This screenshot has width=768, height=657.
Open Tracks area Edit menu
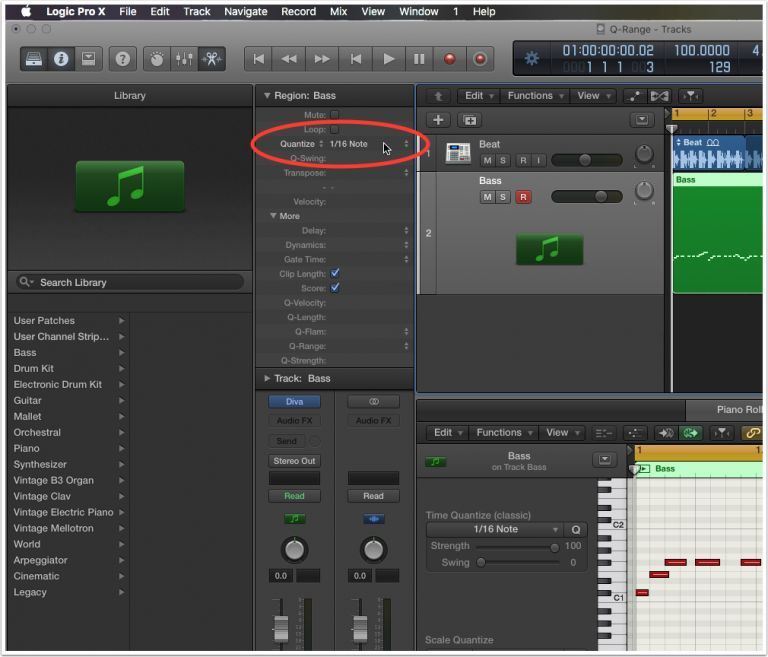tap(478, 96)
